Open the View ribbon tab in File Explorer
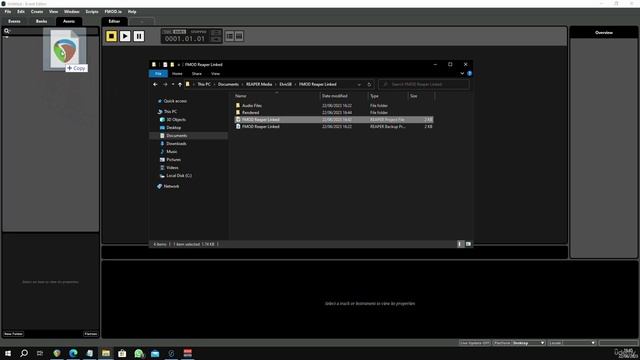Viewport: 640px width, 360px height. click(216, 74)
